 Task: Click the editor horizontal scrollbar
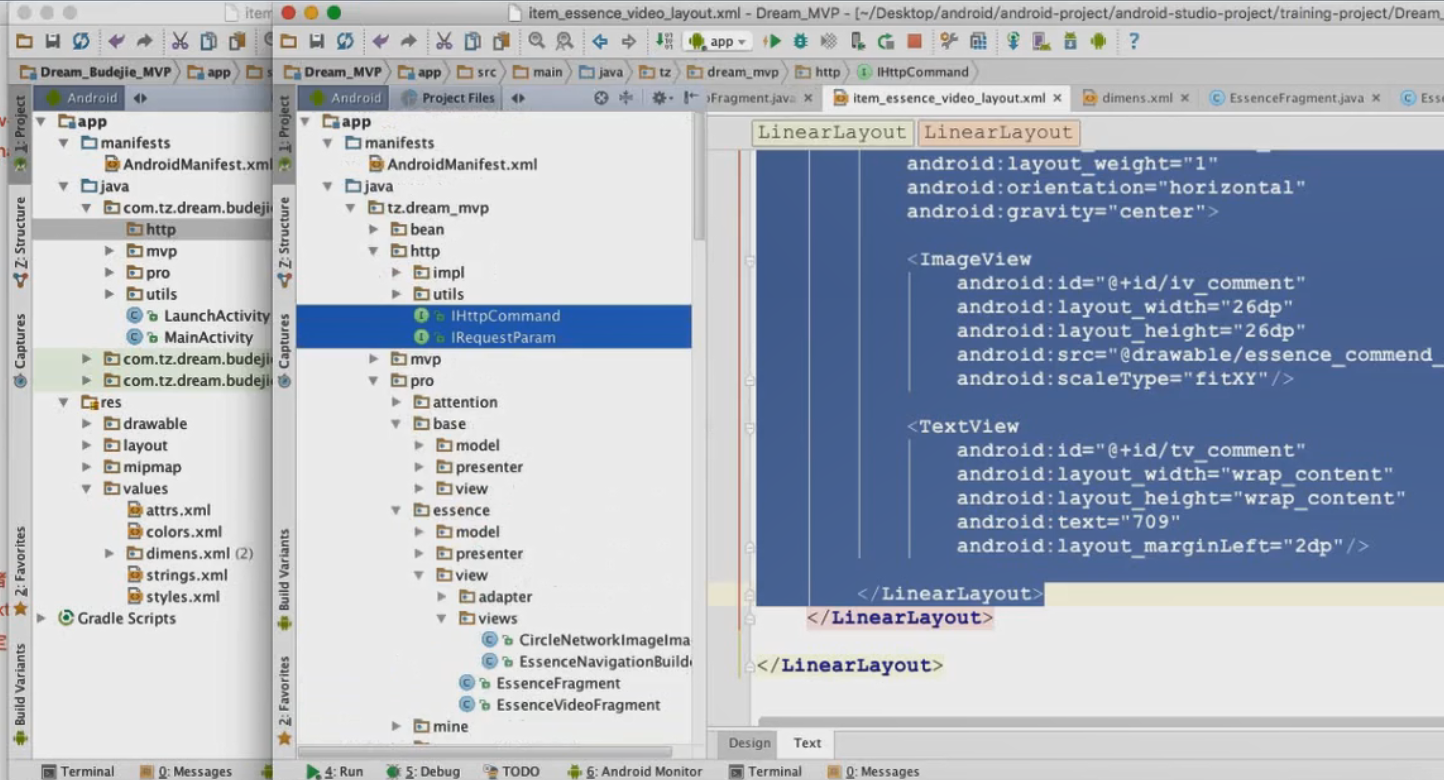1100,721
